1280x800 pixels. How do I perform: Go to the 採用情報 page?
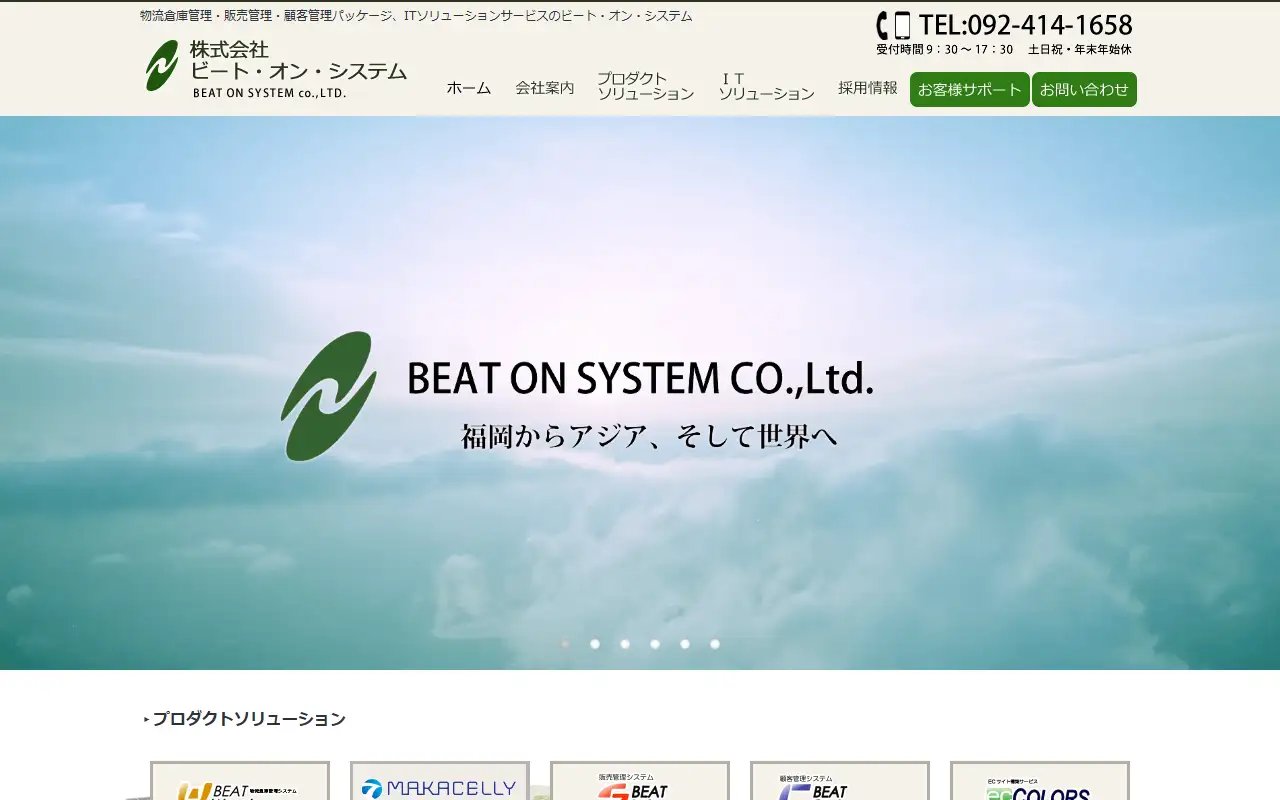point(868,88)
